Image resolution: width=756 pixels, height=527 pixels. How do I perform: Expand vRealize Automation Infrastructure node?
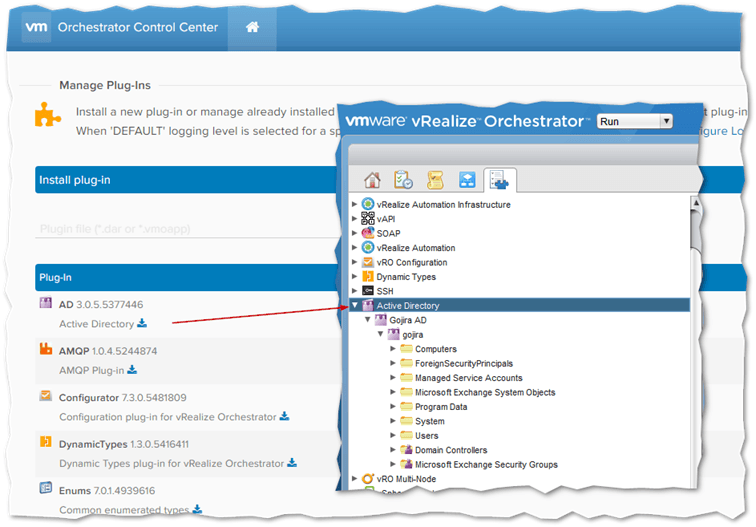point(354,204)
